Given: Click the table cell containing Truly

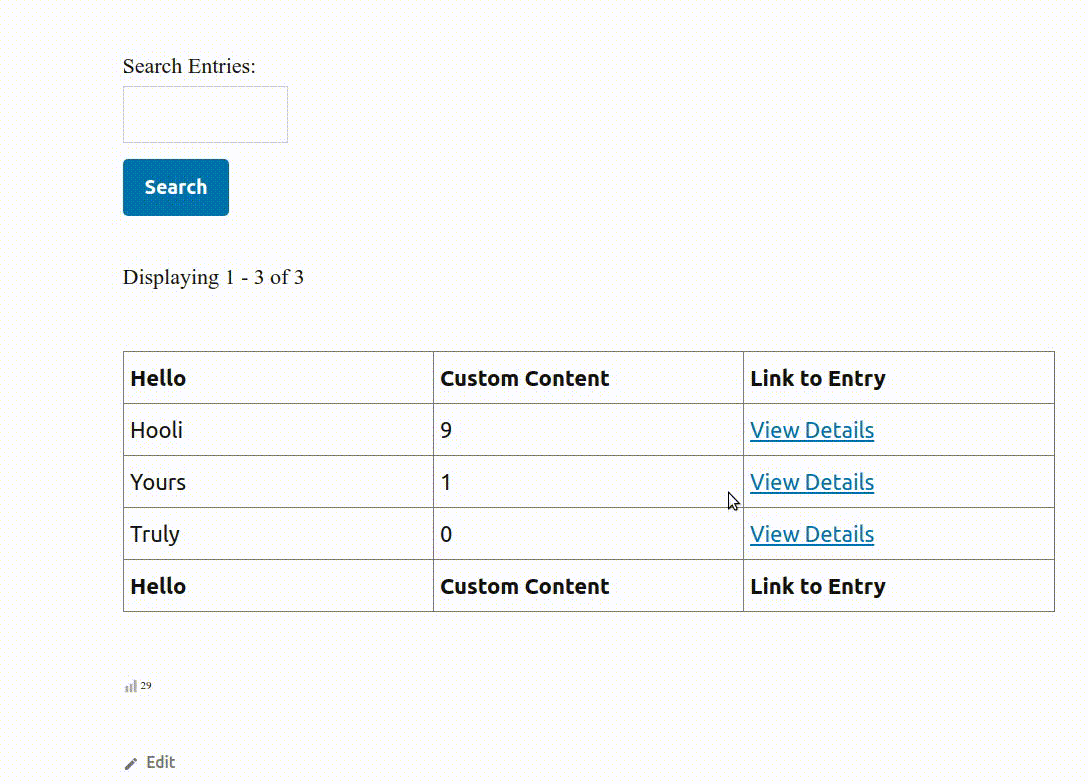Looking at the screenshot, I should click(154, 534).
